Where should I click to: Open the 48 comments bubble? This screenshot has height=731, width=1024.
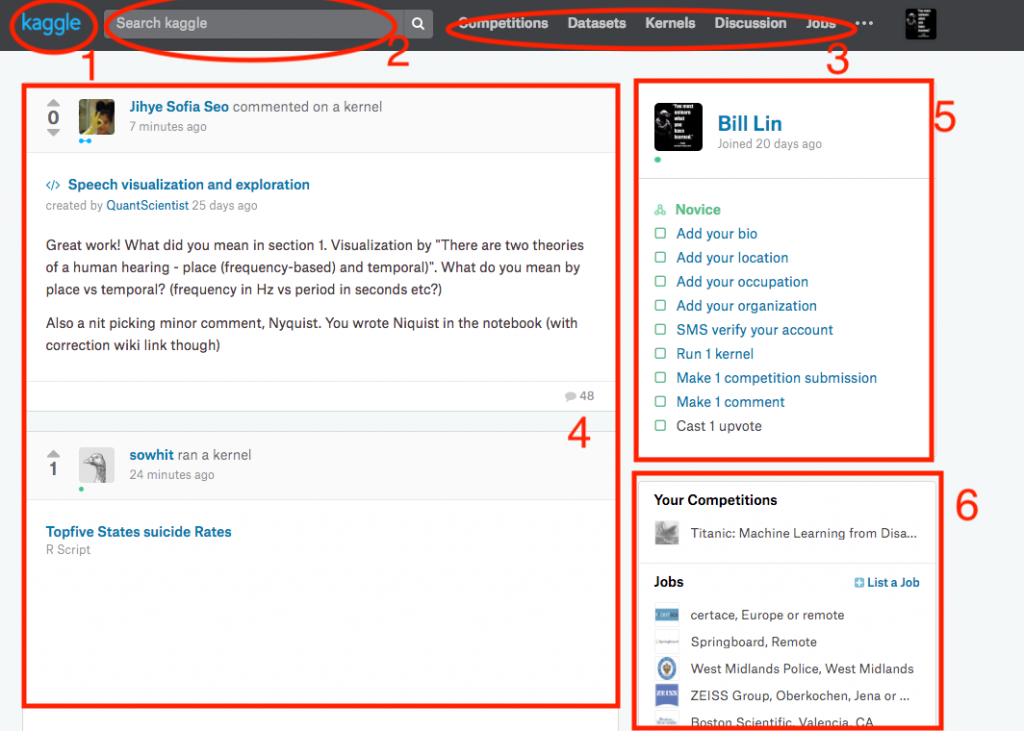click(x=579, y=396)
